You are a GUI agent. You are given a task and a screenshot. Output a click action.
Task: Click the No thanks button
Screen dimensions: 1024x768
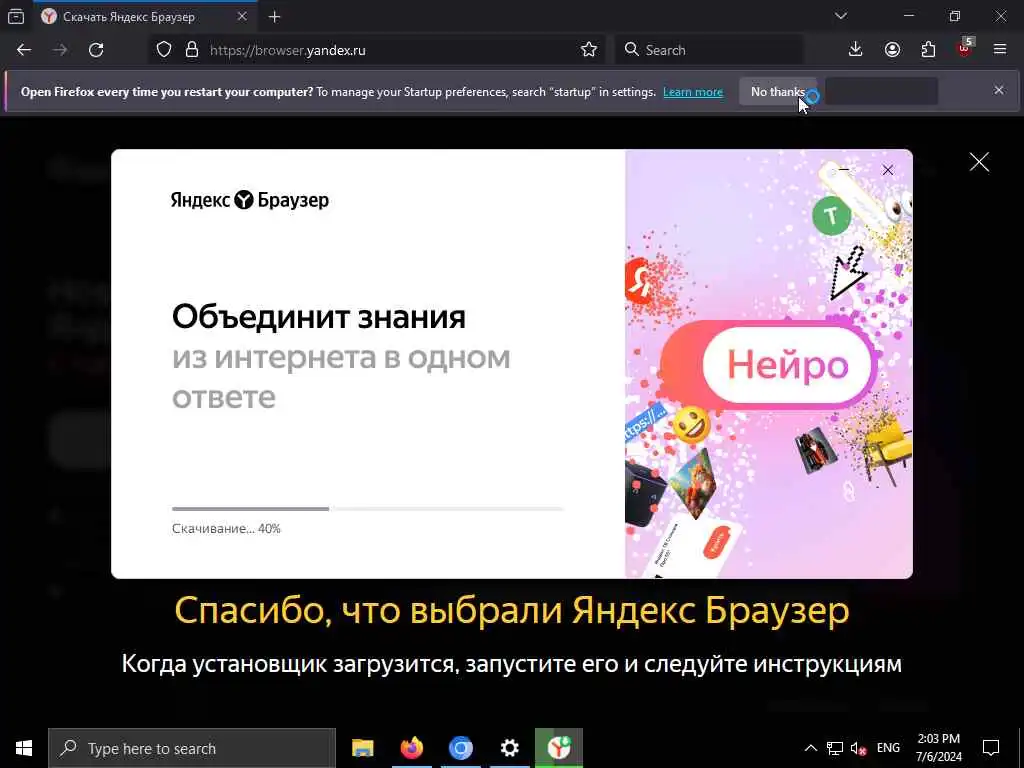(777, 91)
